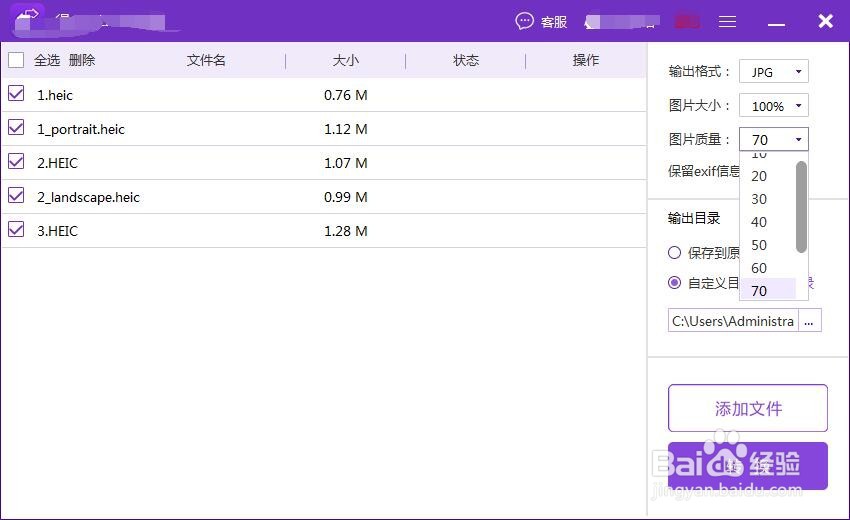This screenshot has width=850, height=520.
Task: Uncheck the 2_landscape.heic checkbox
Action: click(16, 196)
